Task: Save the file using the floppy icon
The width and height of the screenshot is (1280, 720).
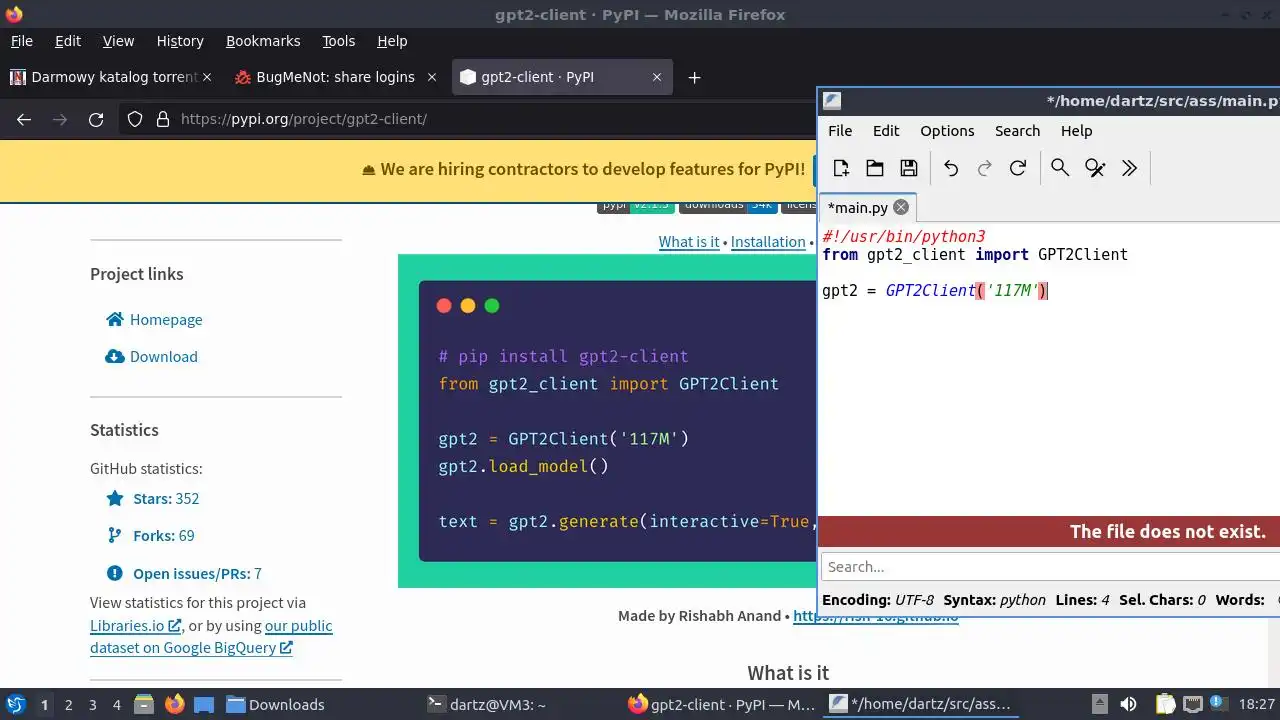Action: pos(908,168)
